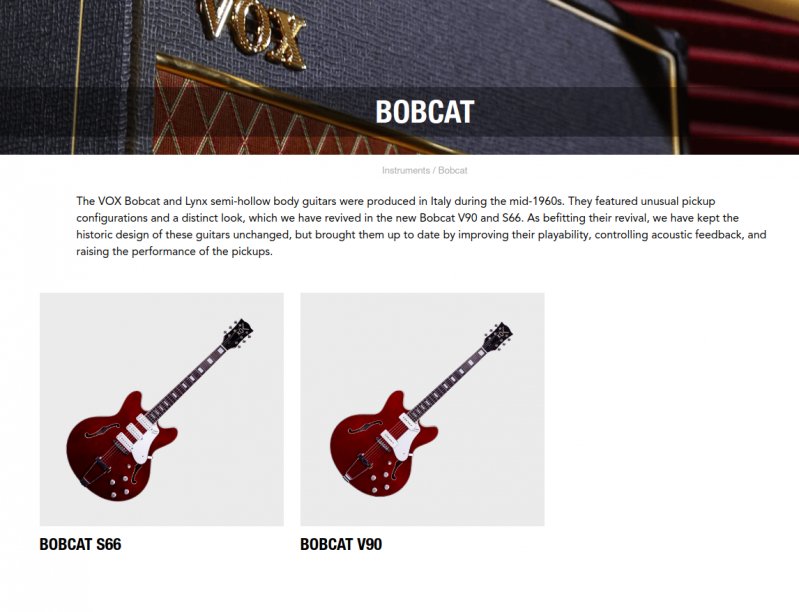Click the V90 guitar headstock
The height and width of the screenshot is (612, 799).
498,336
